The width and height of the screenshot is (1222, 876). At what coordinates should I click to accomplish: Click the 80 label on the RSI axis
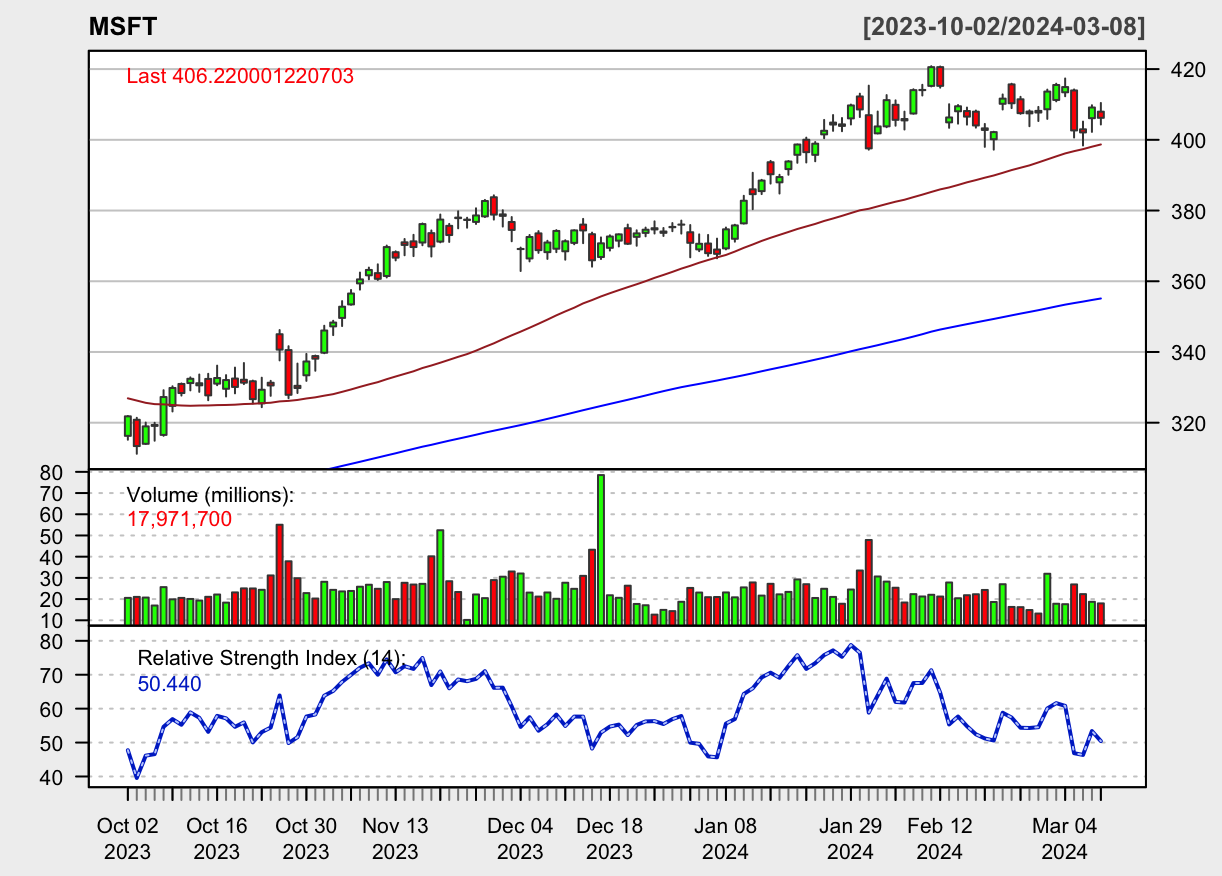point(53,641)
